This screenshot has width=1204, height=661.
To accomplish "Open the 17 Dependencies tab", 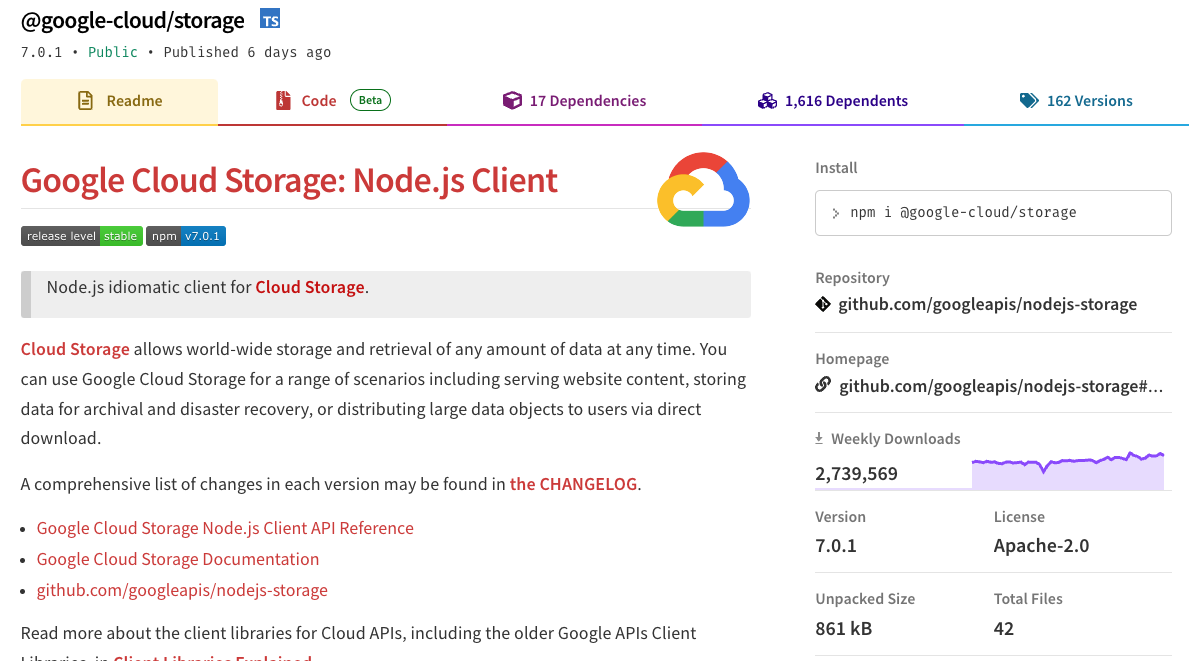I will click(574, 101).
